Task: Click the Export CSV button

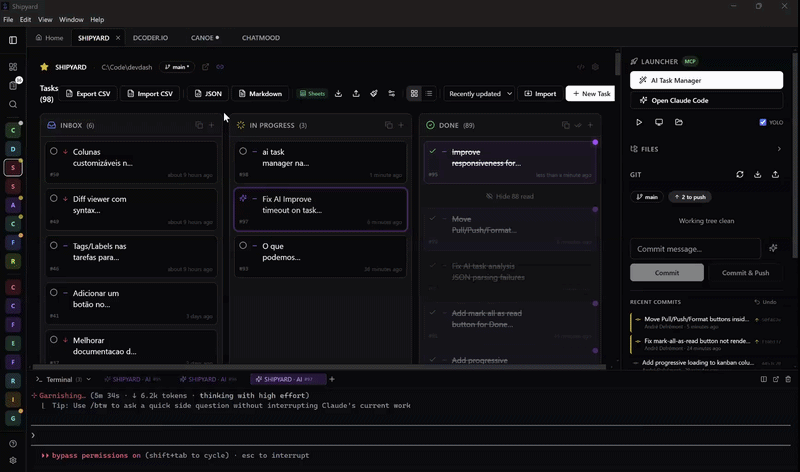Action: pyautogui.click(x=88, y=93)
